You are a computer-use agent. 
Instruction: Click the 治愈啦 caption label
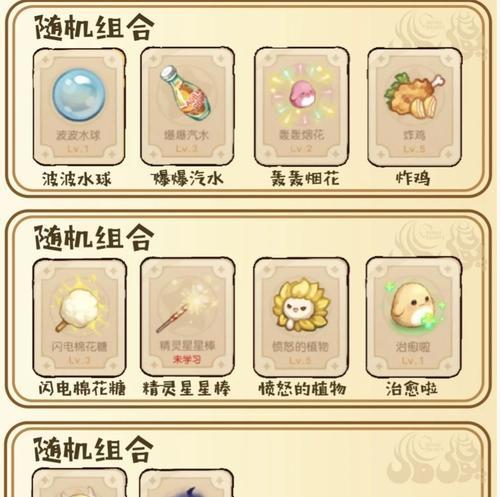[x=412, y=389]
